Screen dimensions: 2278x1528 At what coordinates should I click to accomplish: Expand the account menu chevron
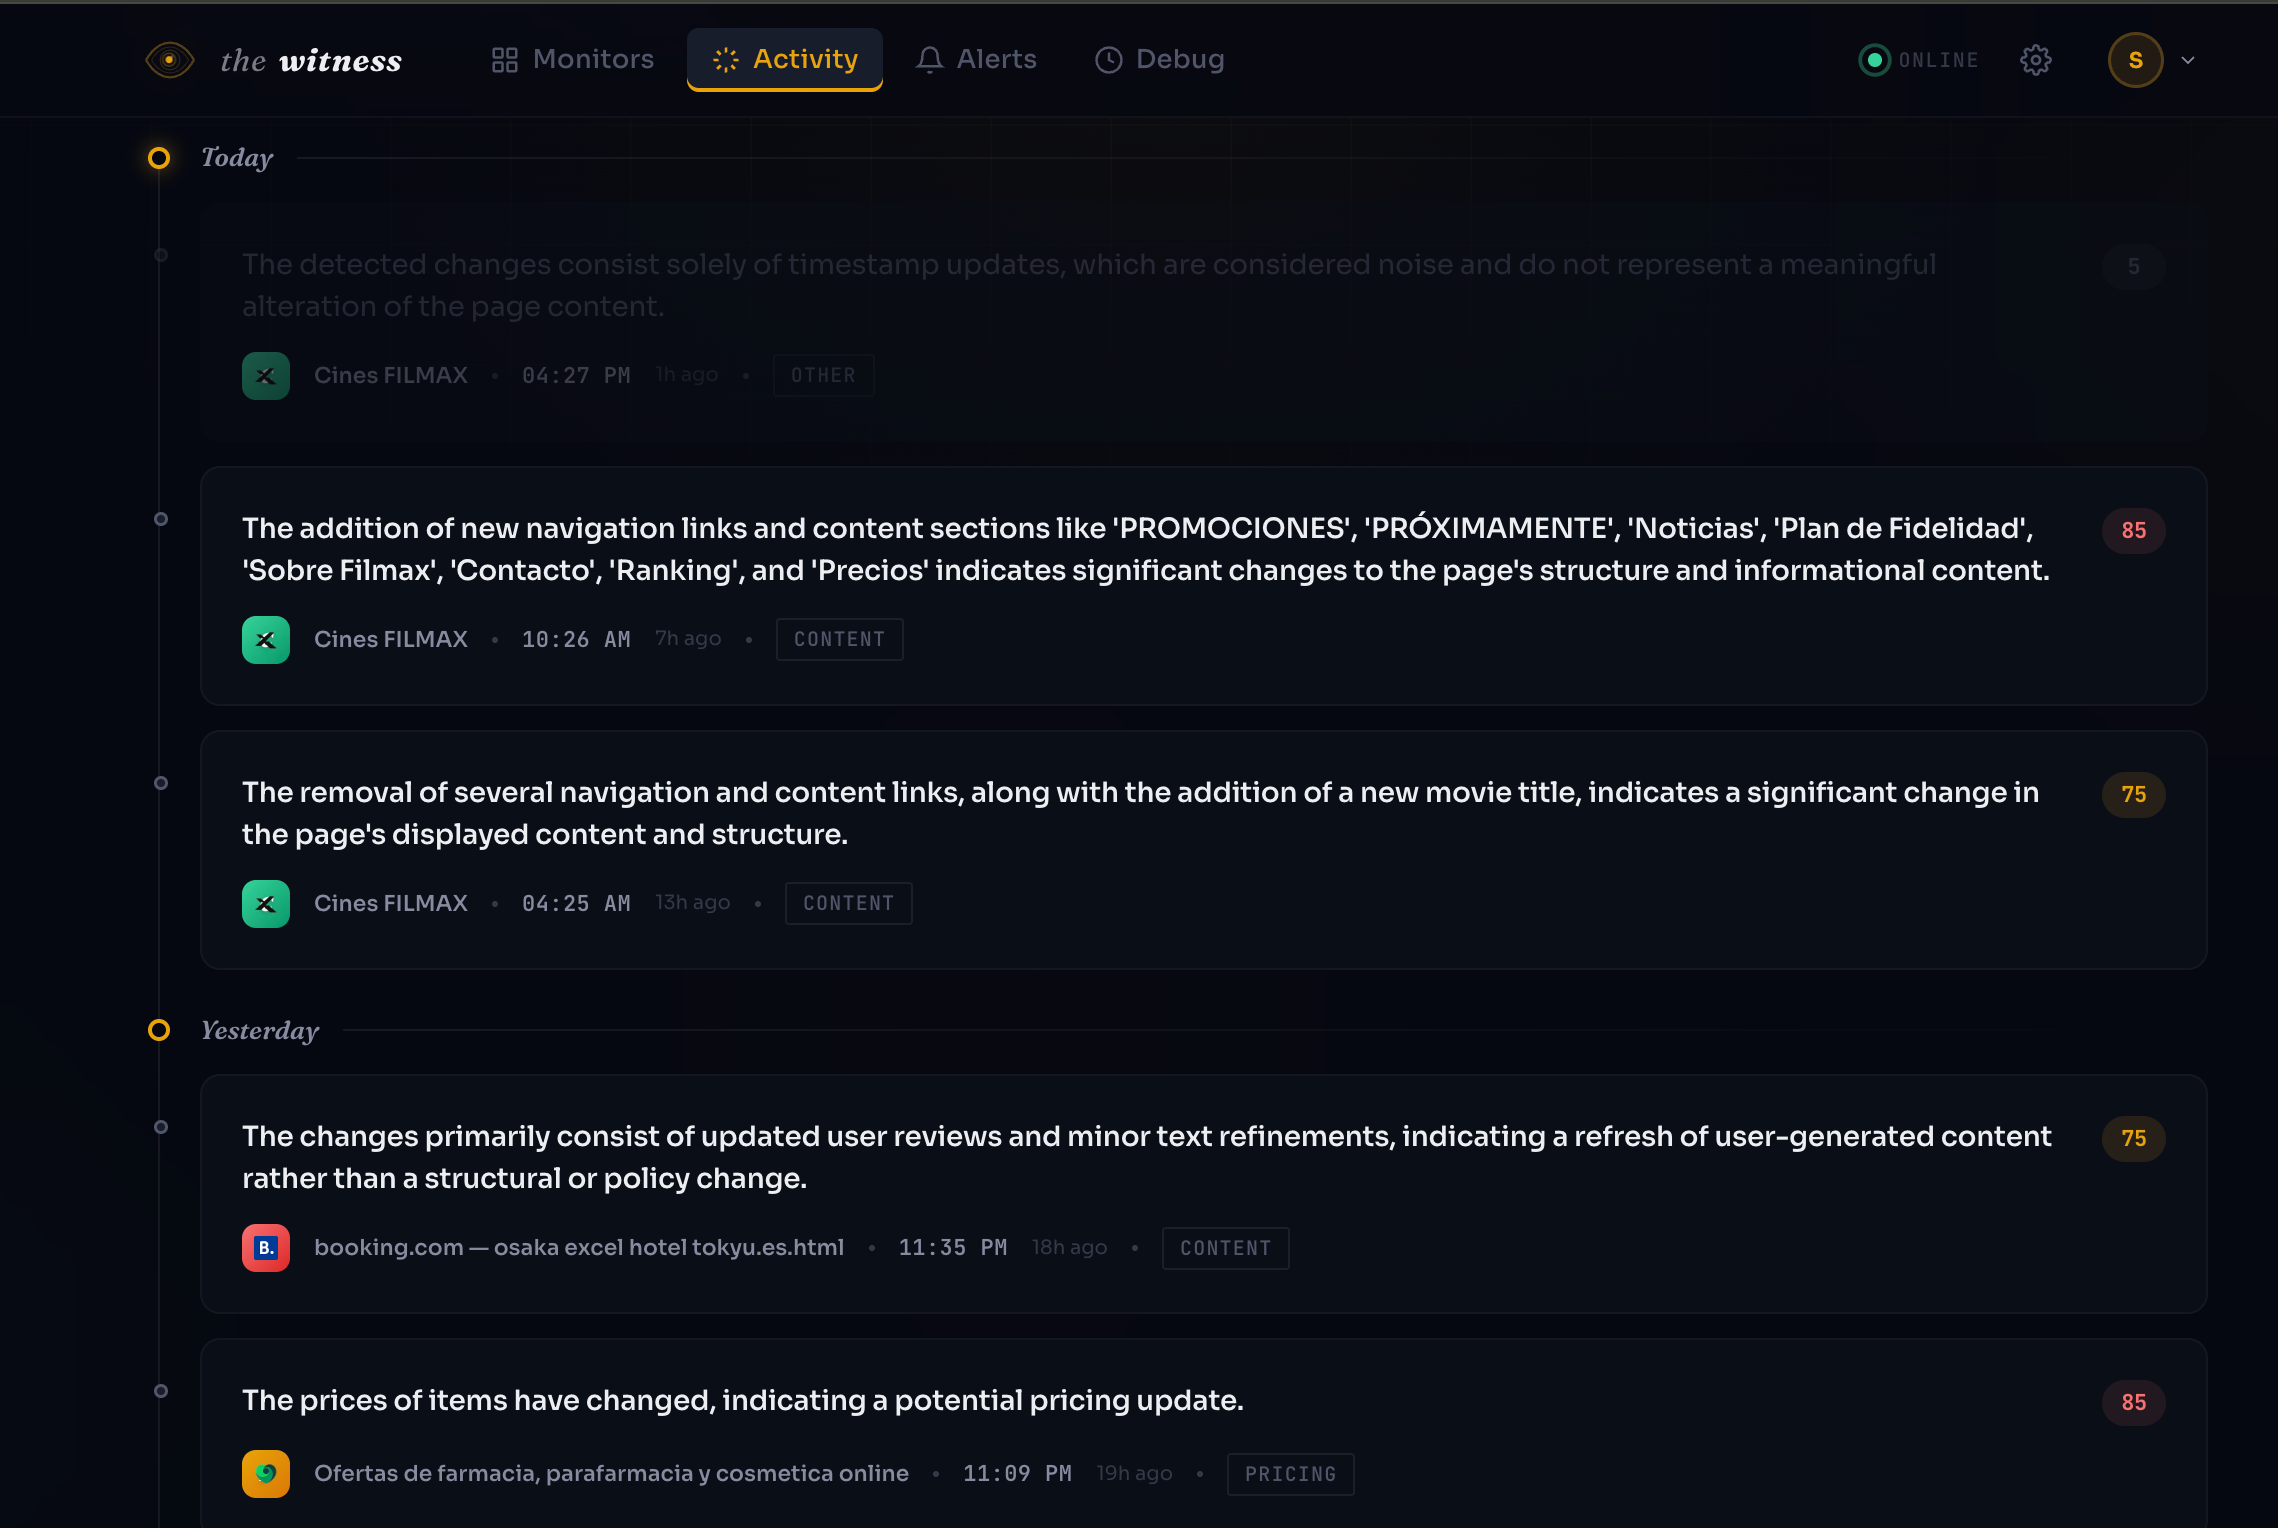point(2188,60)
